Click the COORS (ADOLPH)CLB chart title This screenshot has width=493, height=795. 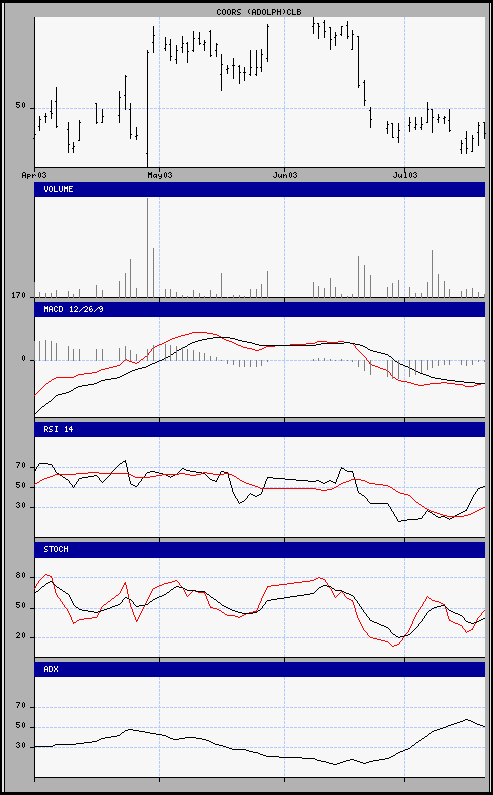coord(259,11)
